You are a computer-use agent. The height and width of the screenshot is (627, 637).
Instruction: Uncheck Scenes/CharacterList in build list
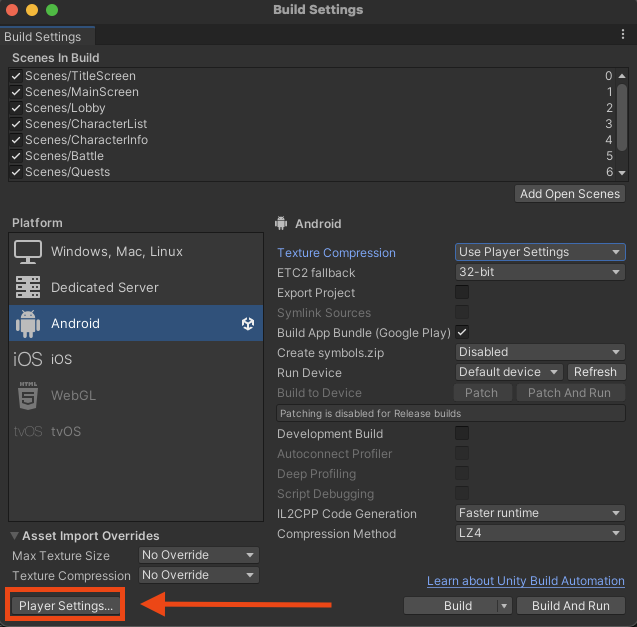16,124
